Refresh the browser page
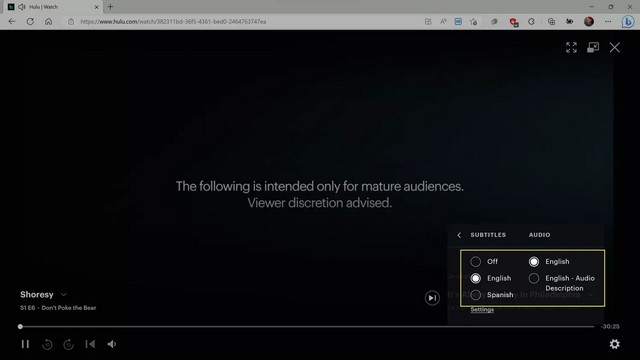Viewport: 640px width, 360px height. 30,21
